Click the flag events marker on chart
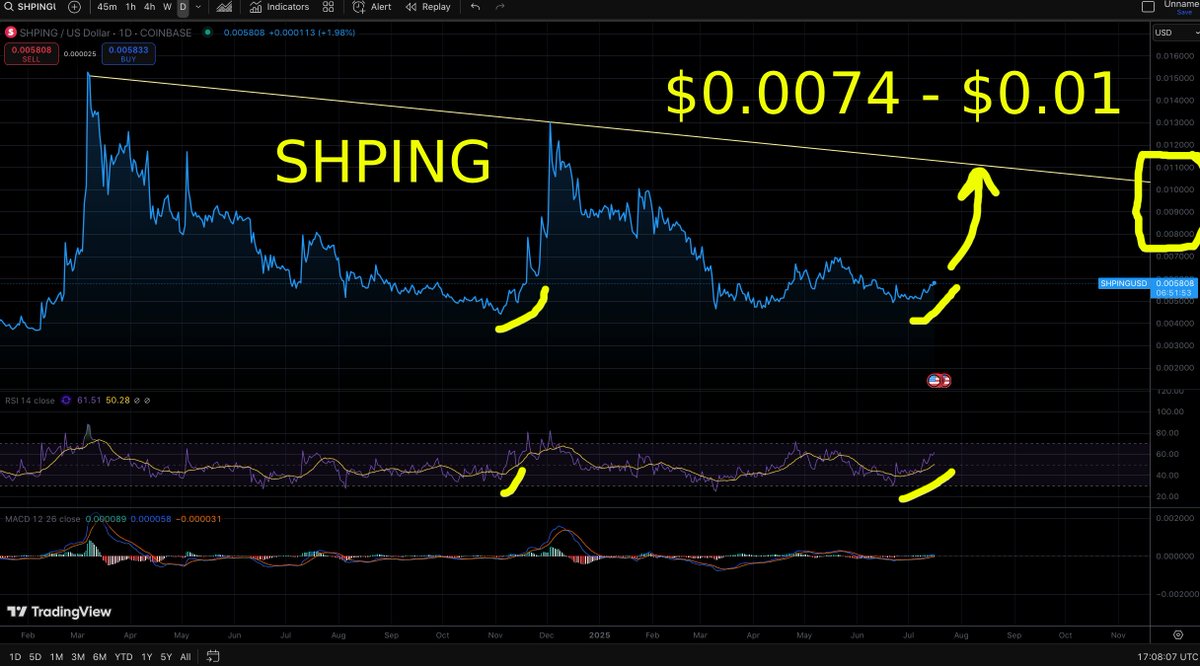Screen dimensions: 1200x666 939,380
